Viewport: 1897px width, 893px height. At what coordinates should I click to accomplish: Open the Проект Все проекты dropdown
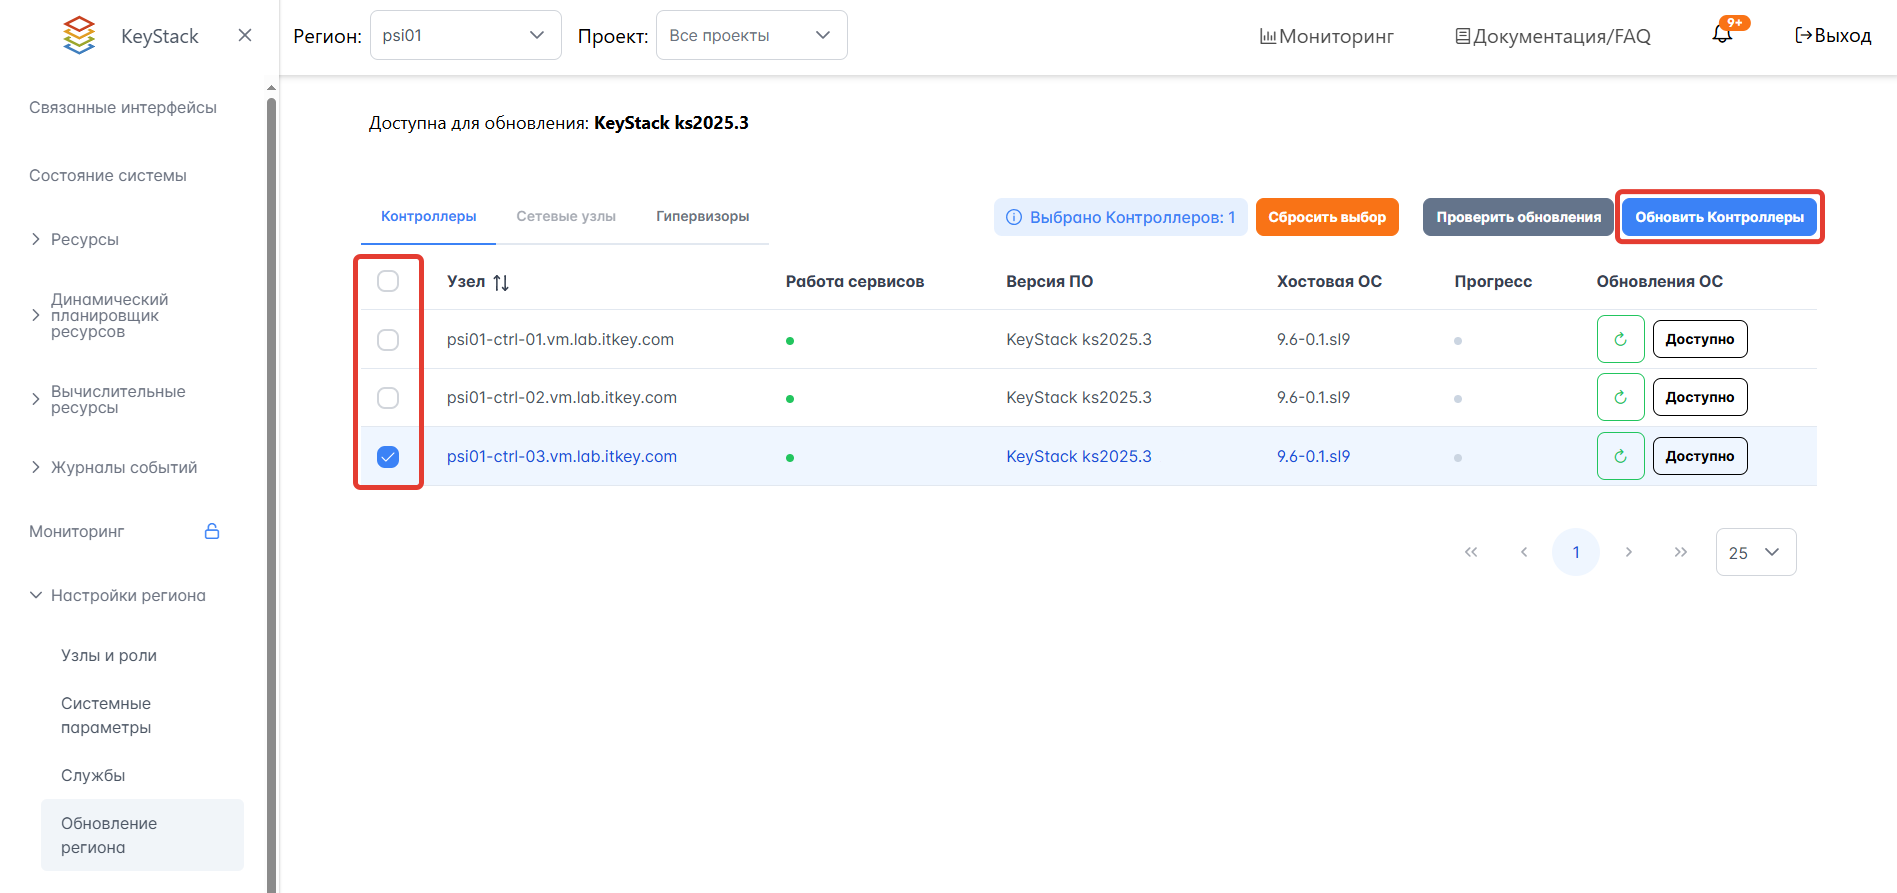(x=751, y=35)
